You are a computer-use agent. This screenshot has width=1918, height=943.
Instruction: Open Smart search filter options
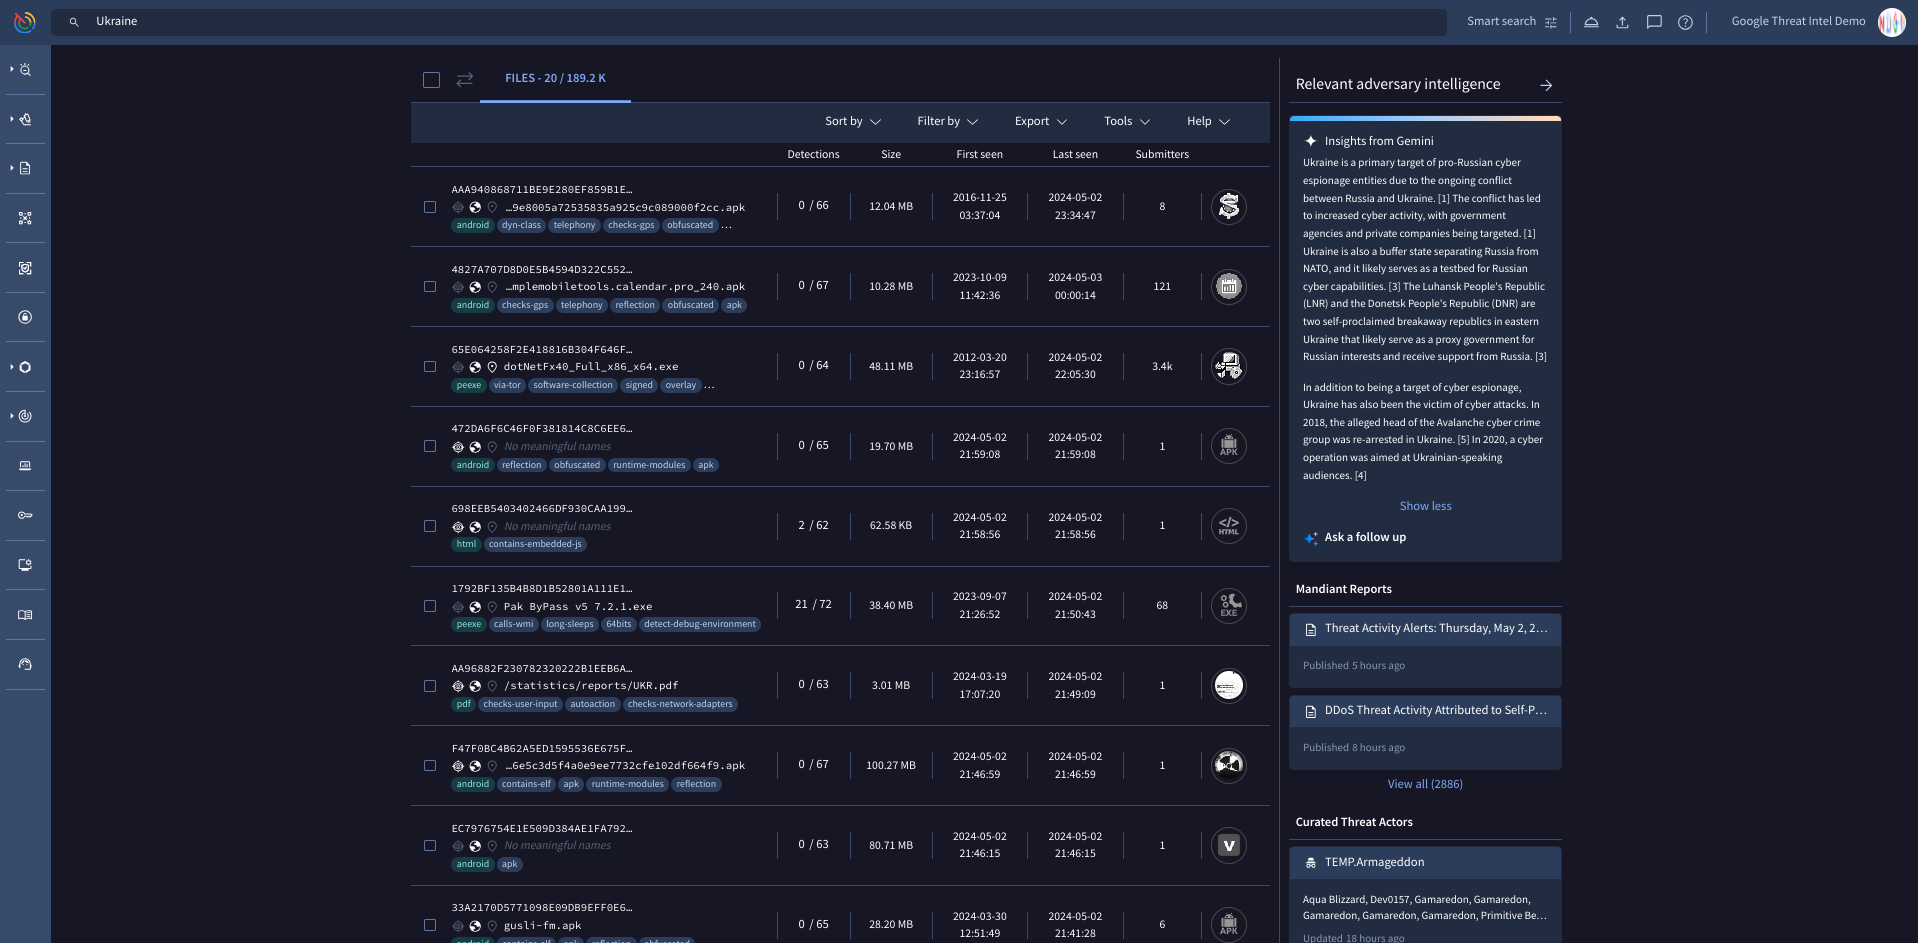(x=1550, y=21)
